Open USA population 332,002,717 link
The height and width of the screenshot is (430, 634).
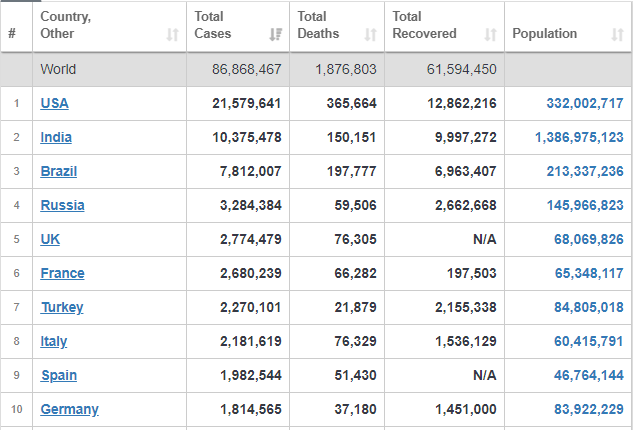(585, 103)
